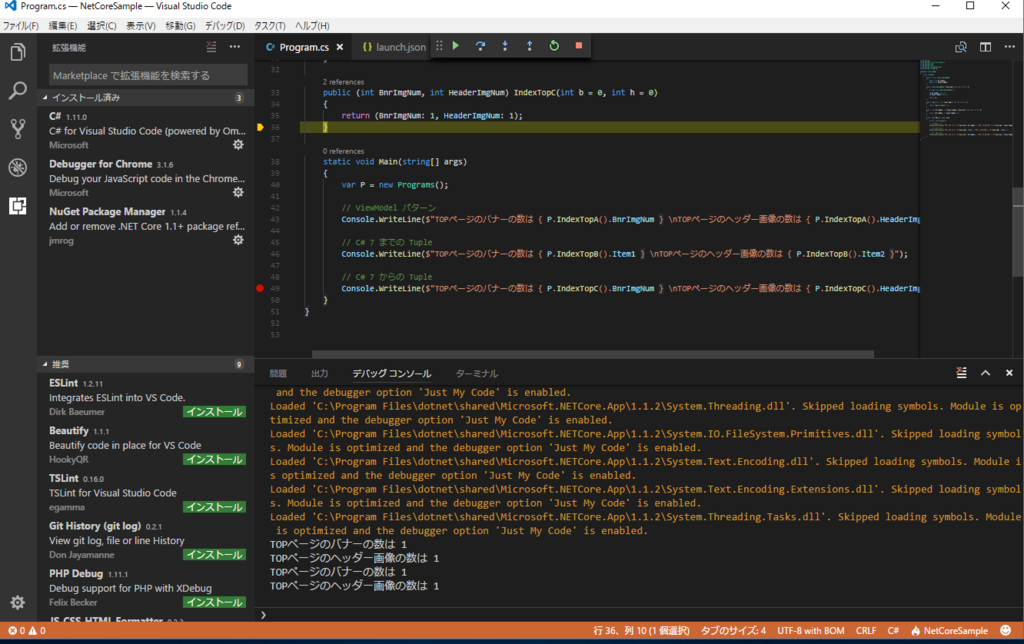1024x644 pixels.
Task: Click the debug console input prompt
Action: pos(640,615)
